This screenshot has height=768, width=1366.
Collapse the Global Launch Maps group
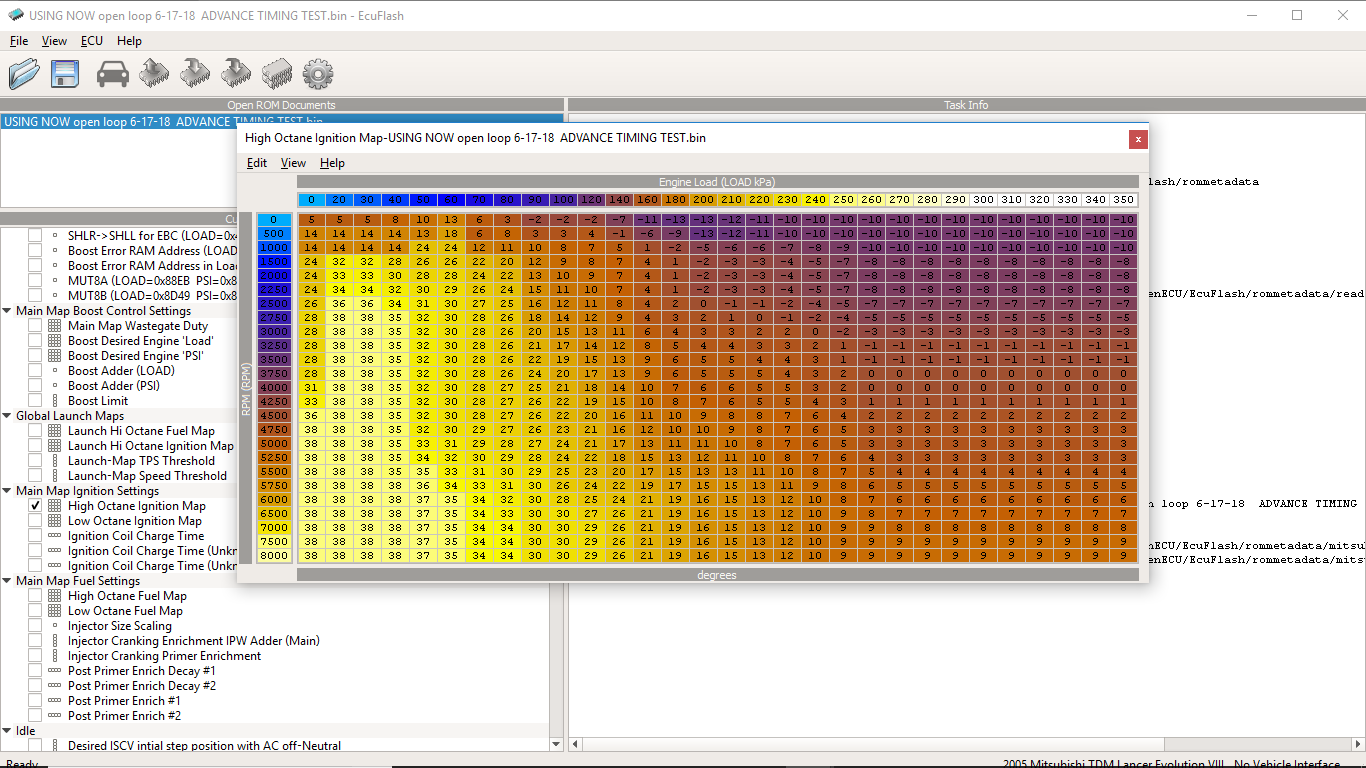(x=7, y=416)
